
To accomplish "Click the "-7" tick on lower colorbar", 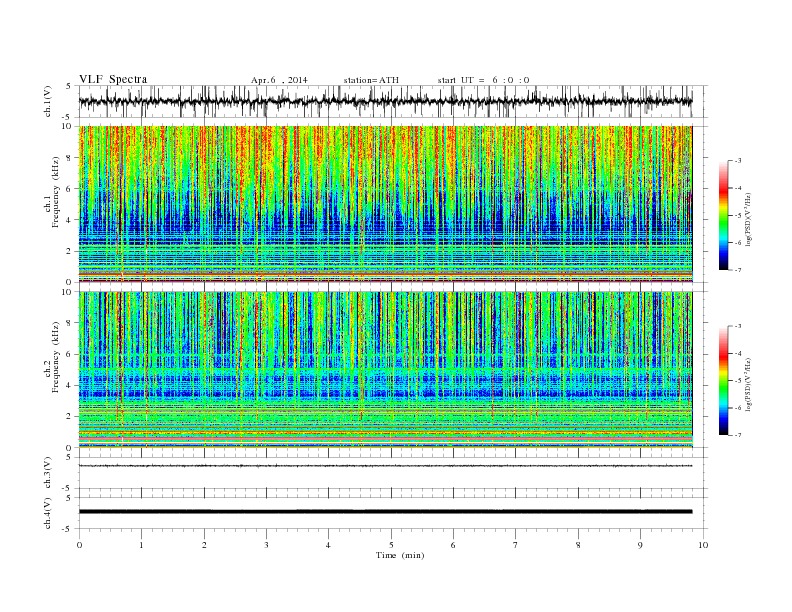I will pos(737,435).
